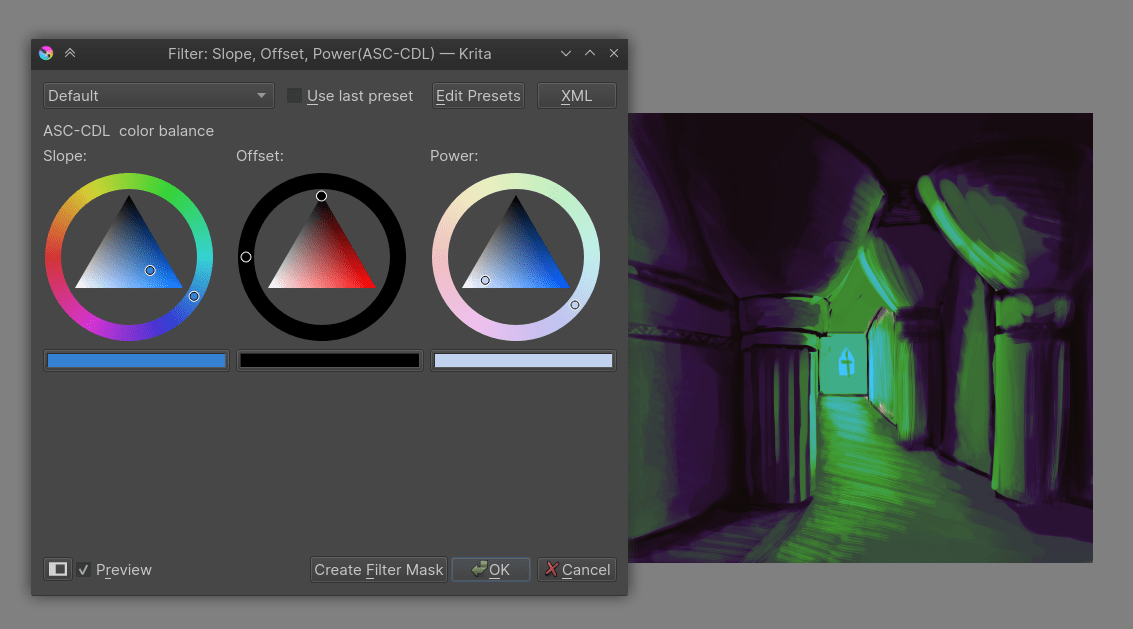Toggle the split preview icon beside Preview

click(58, 569)
